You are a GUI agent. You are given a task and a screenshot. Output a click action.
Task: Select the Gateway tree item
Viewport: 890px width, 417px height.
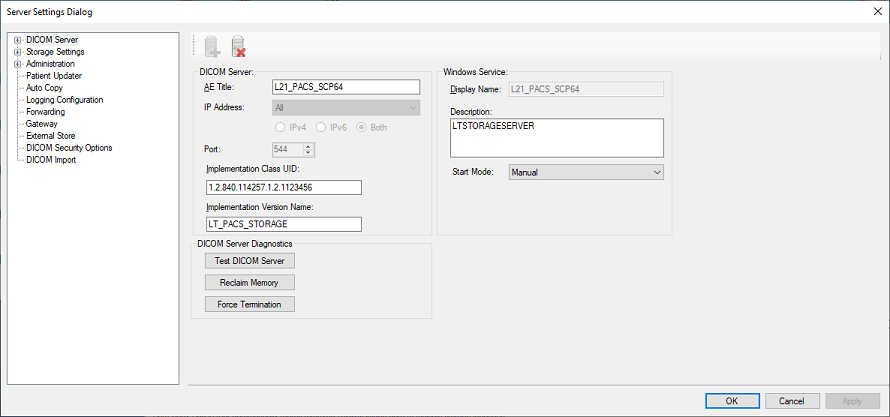click(42, 124)
